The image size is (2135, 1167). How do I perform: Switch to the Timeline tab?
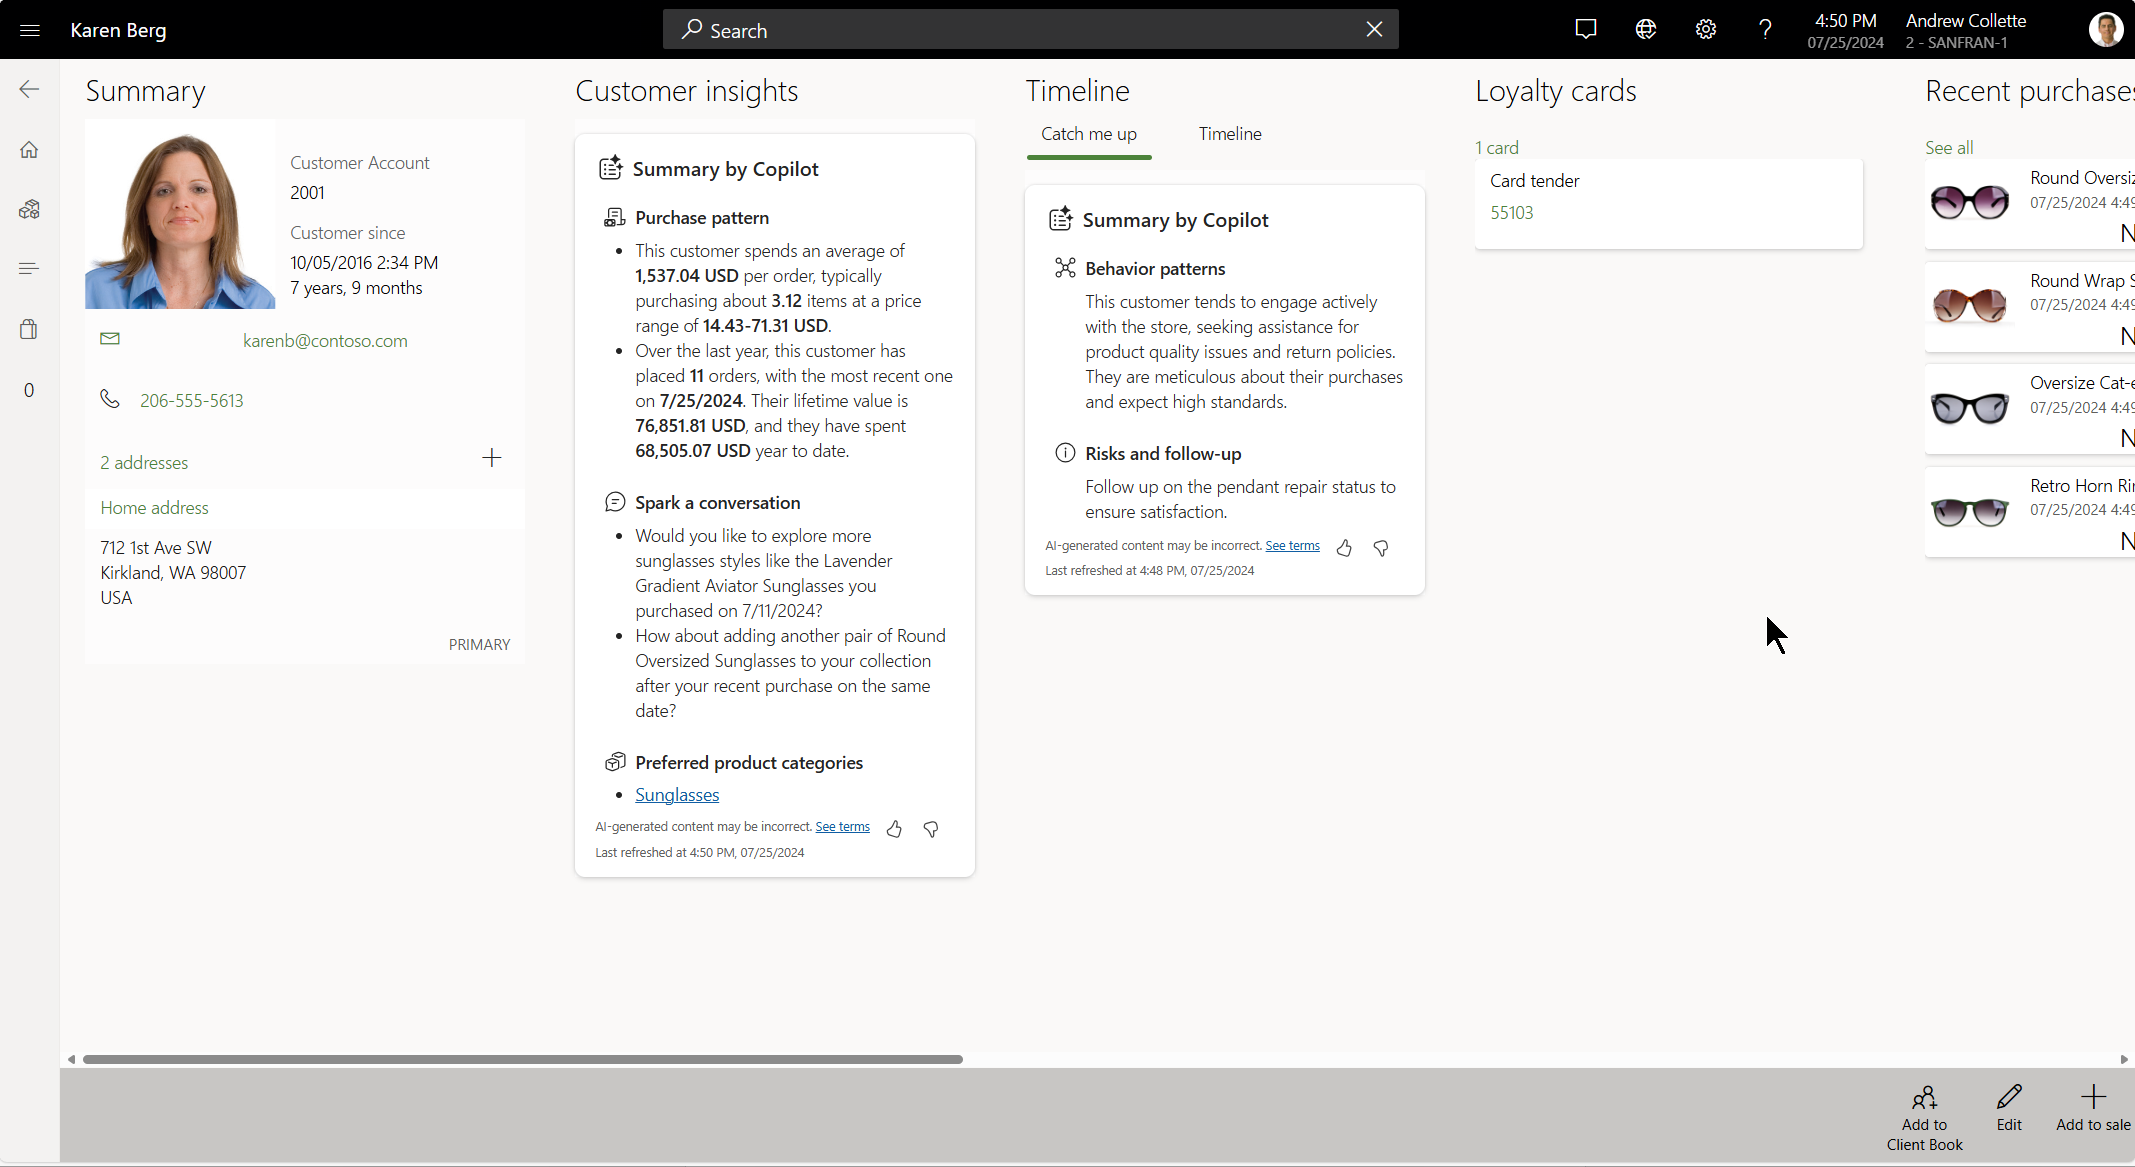click(x=1230, y=134)
